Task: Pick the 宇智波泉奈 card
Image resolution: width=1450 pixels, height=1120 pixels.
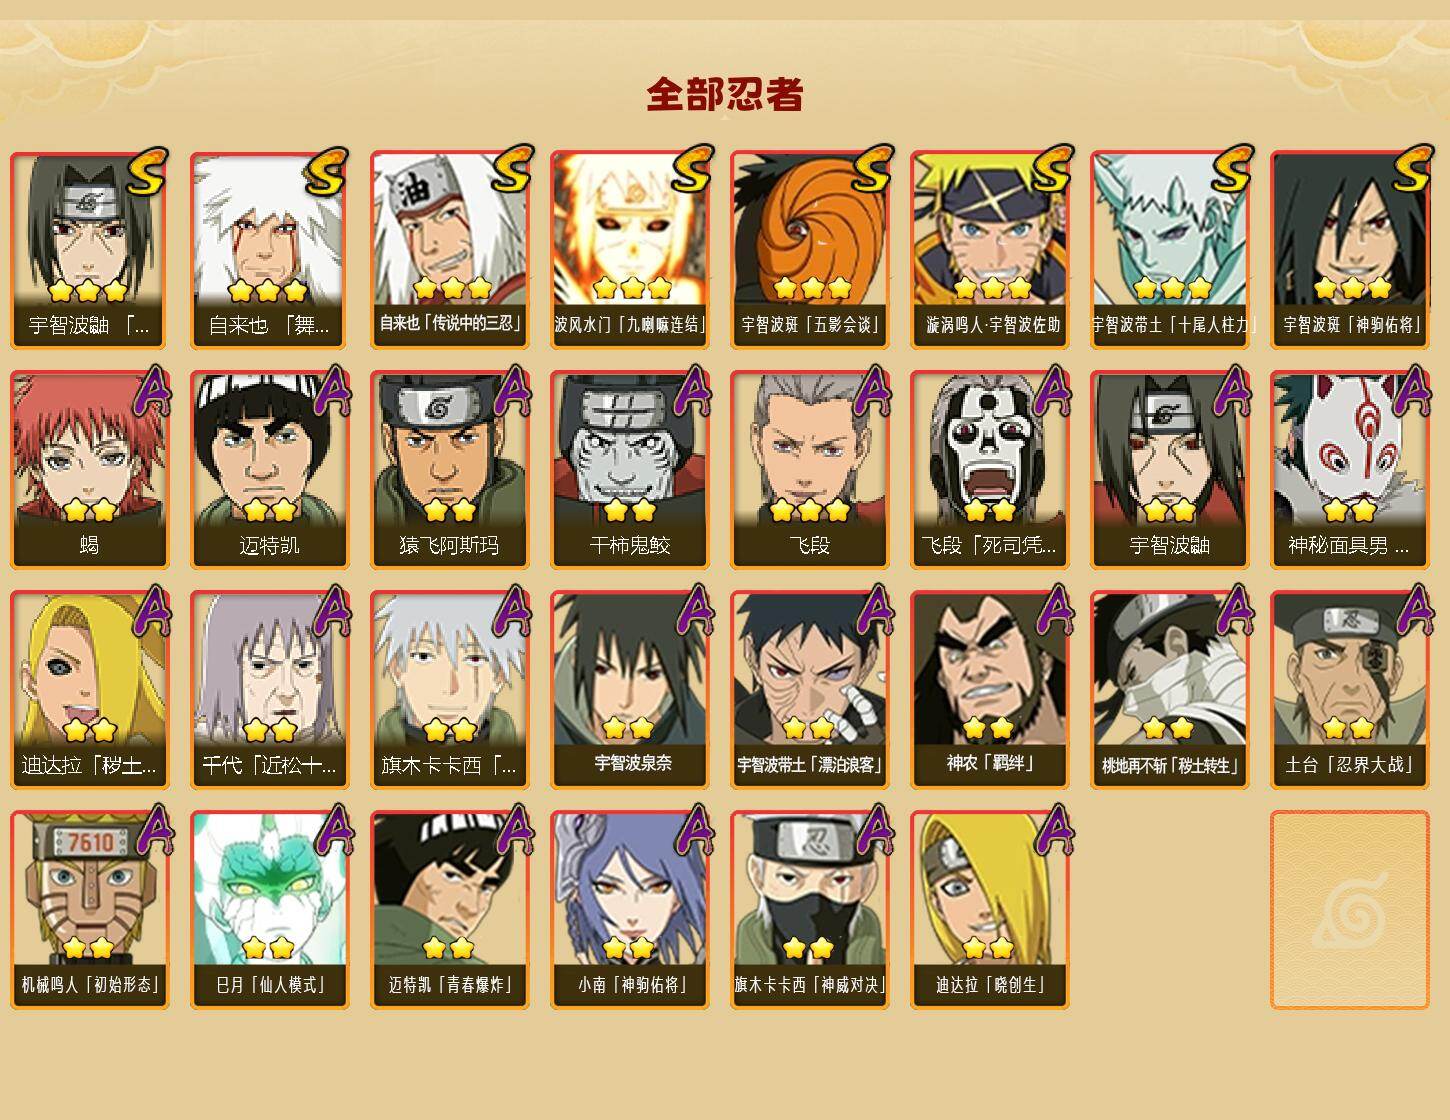Action: pyautogui.click(x=630, y=689)
